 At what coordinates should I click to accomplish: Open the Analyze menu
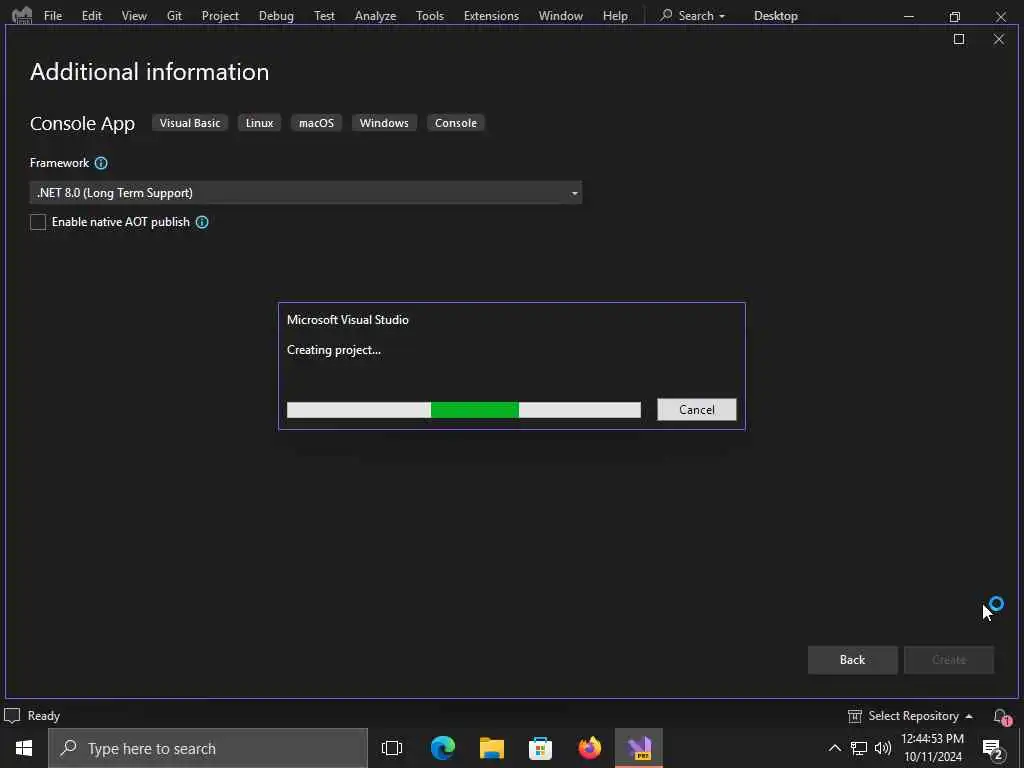tap(376, 16)
